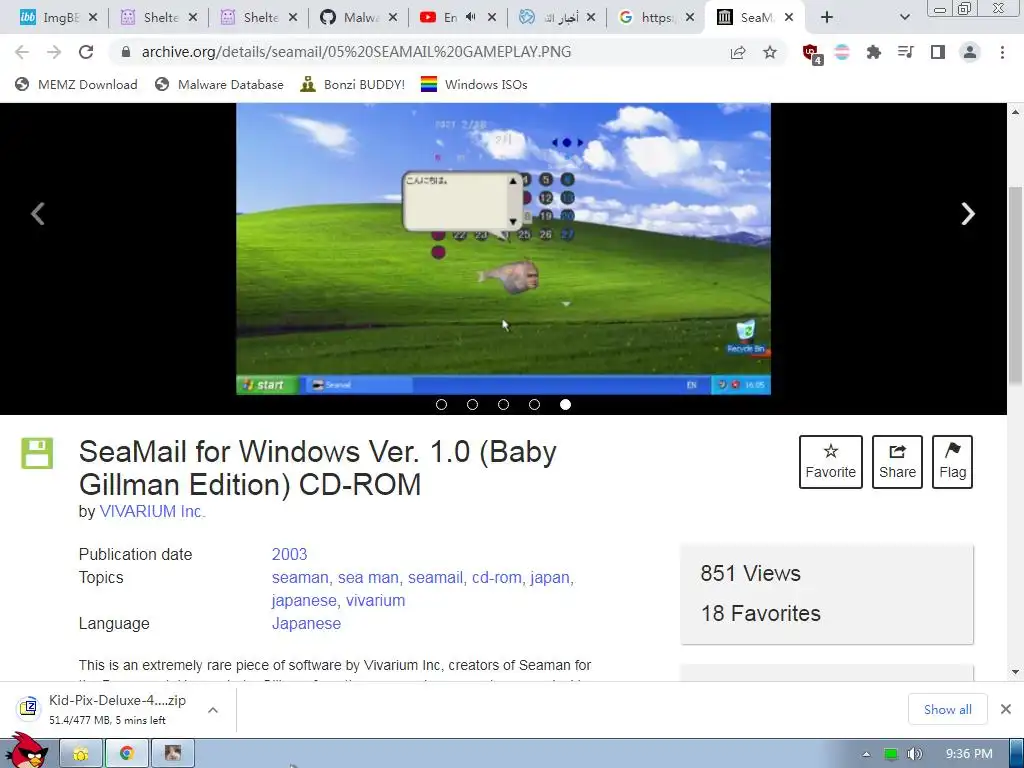
Task: Click the Share button
Action: click(x=897, y=462)
